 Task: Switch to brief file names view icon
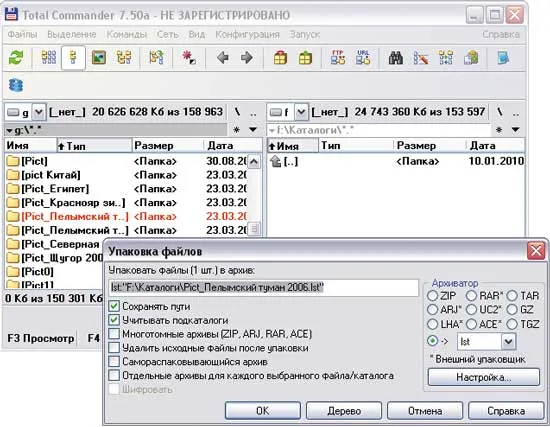tap(49, 58)
